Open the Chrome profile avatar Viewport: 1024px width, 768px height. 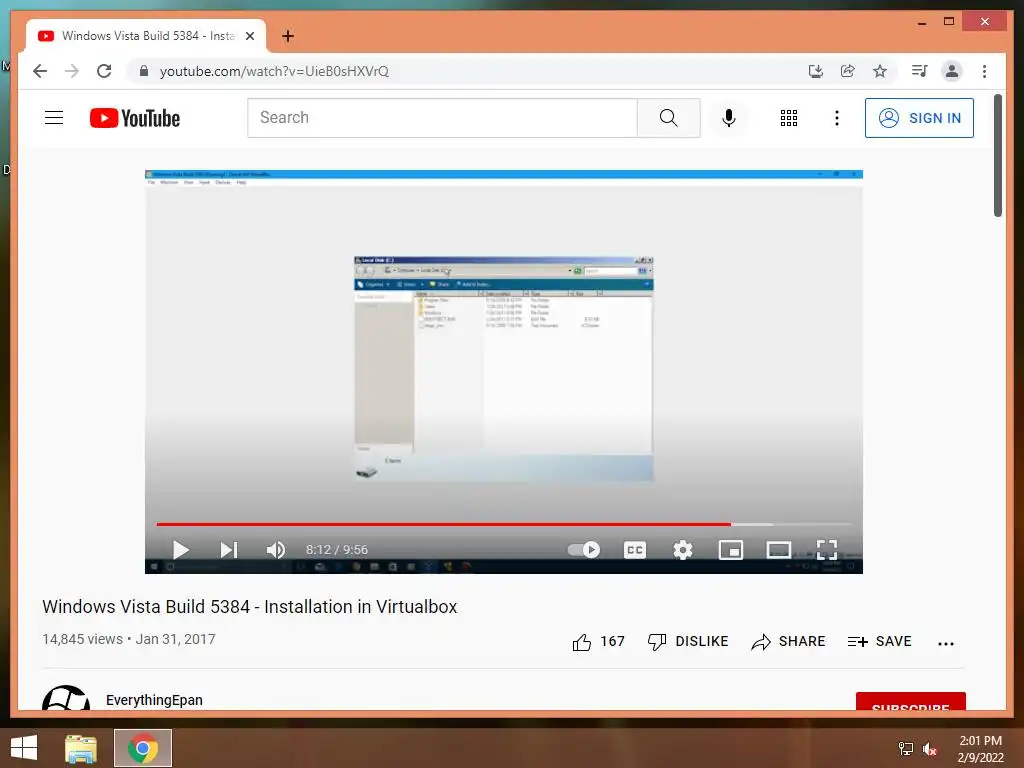click(952, 71)
